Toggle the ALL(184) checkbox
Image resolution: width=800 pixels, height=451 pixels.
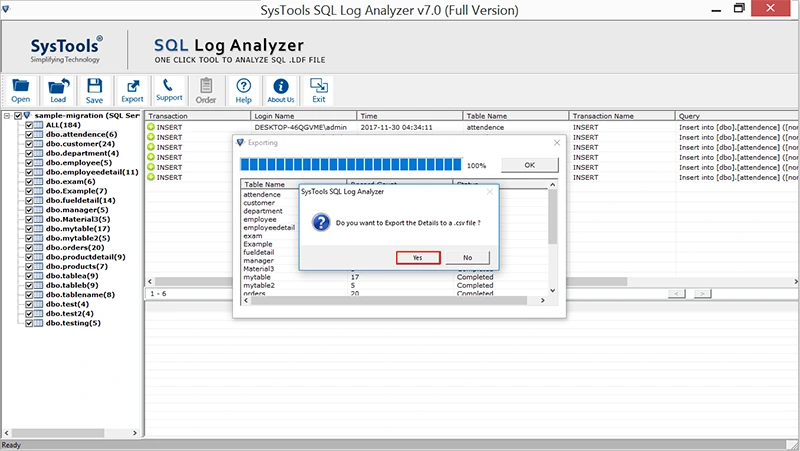(x=29, y=125)
